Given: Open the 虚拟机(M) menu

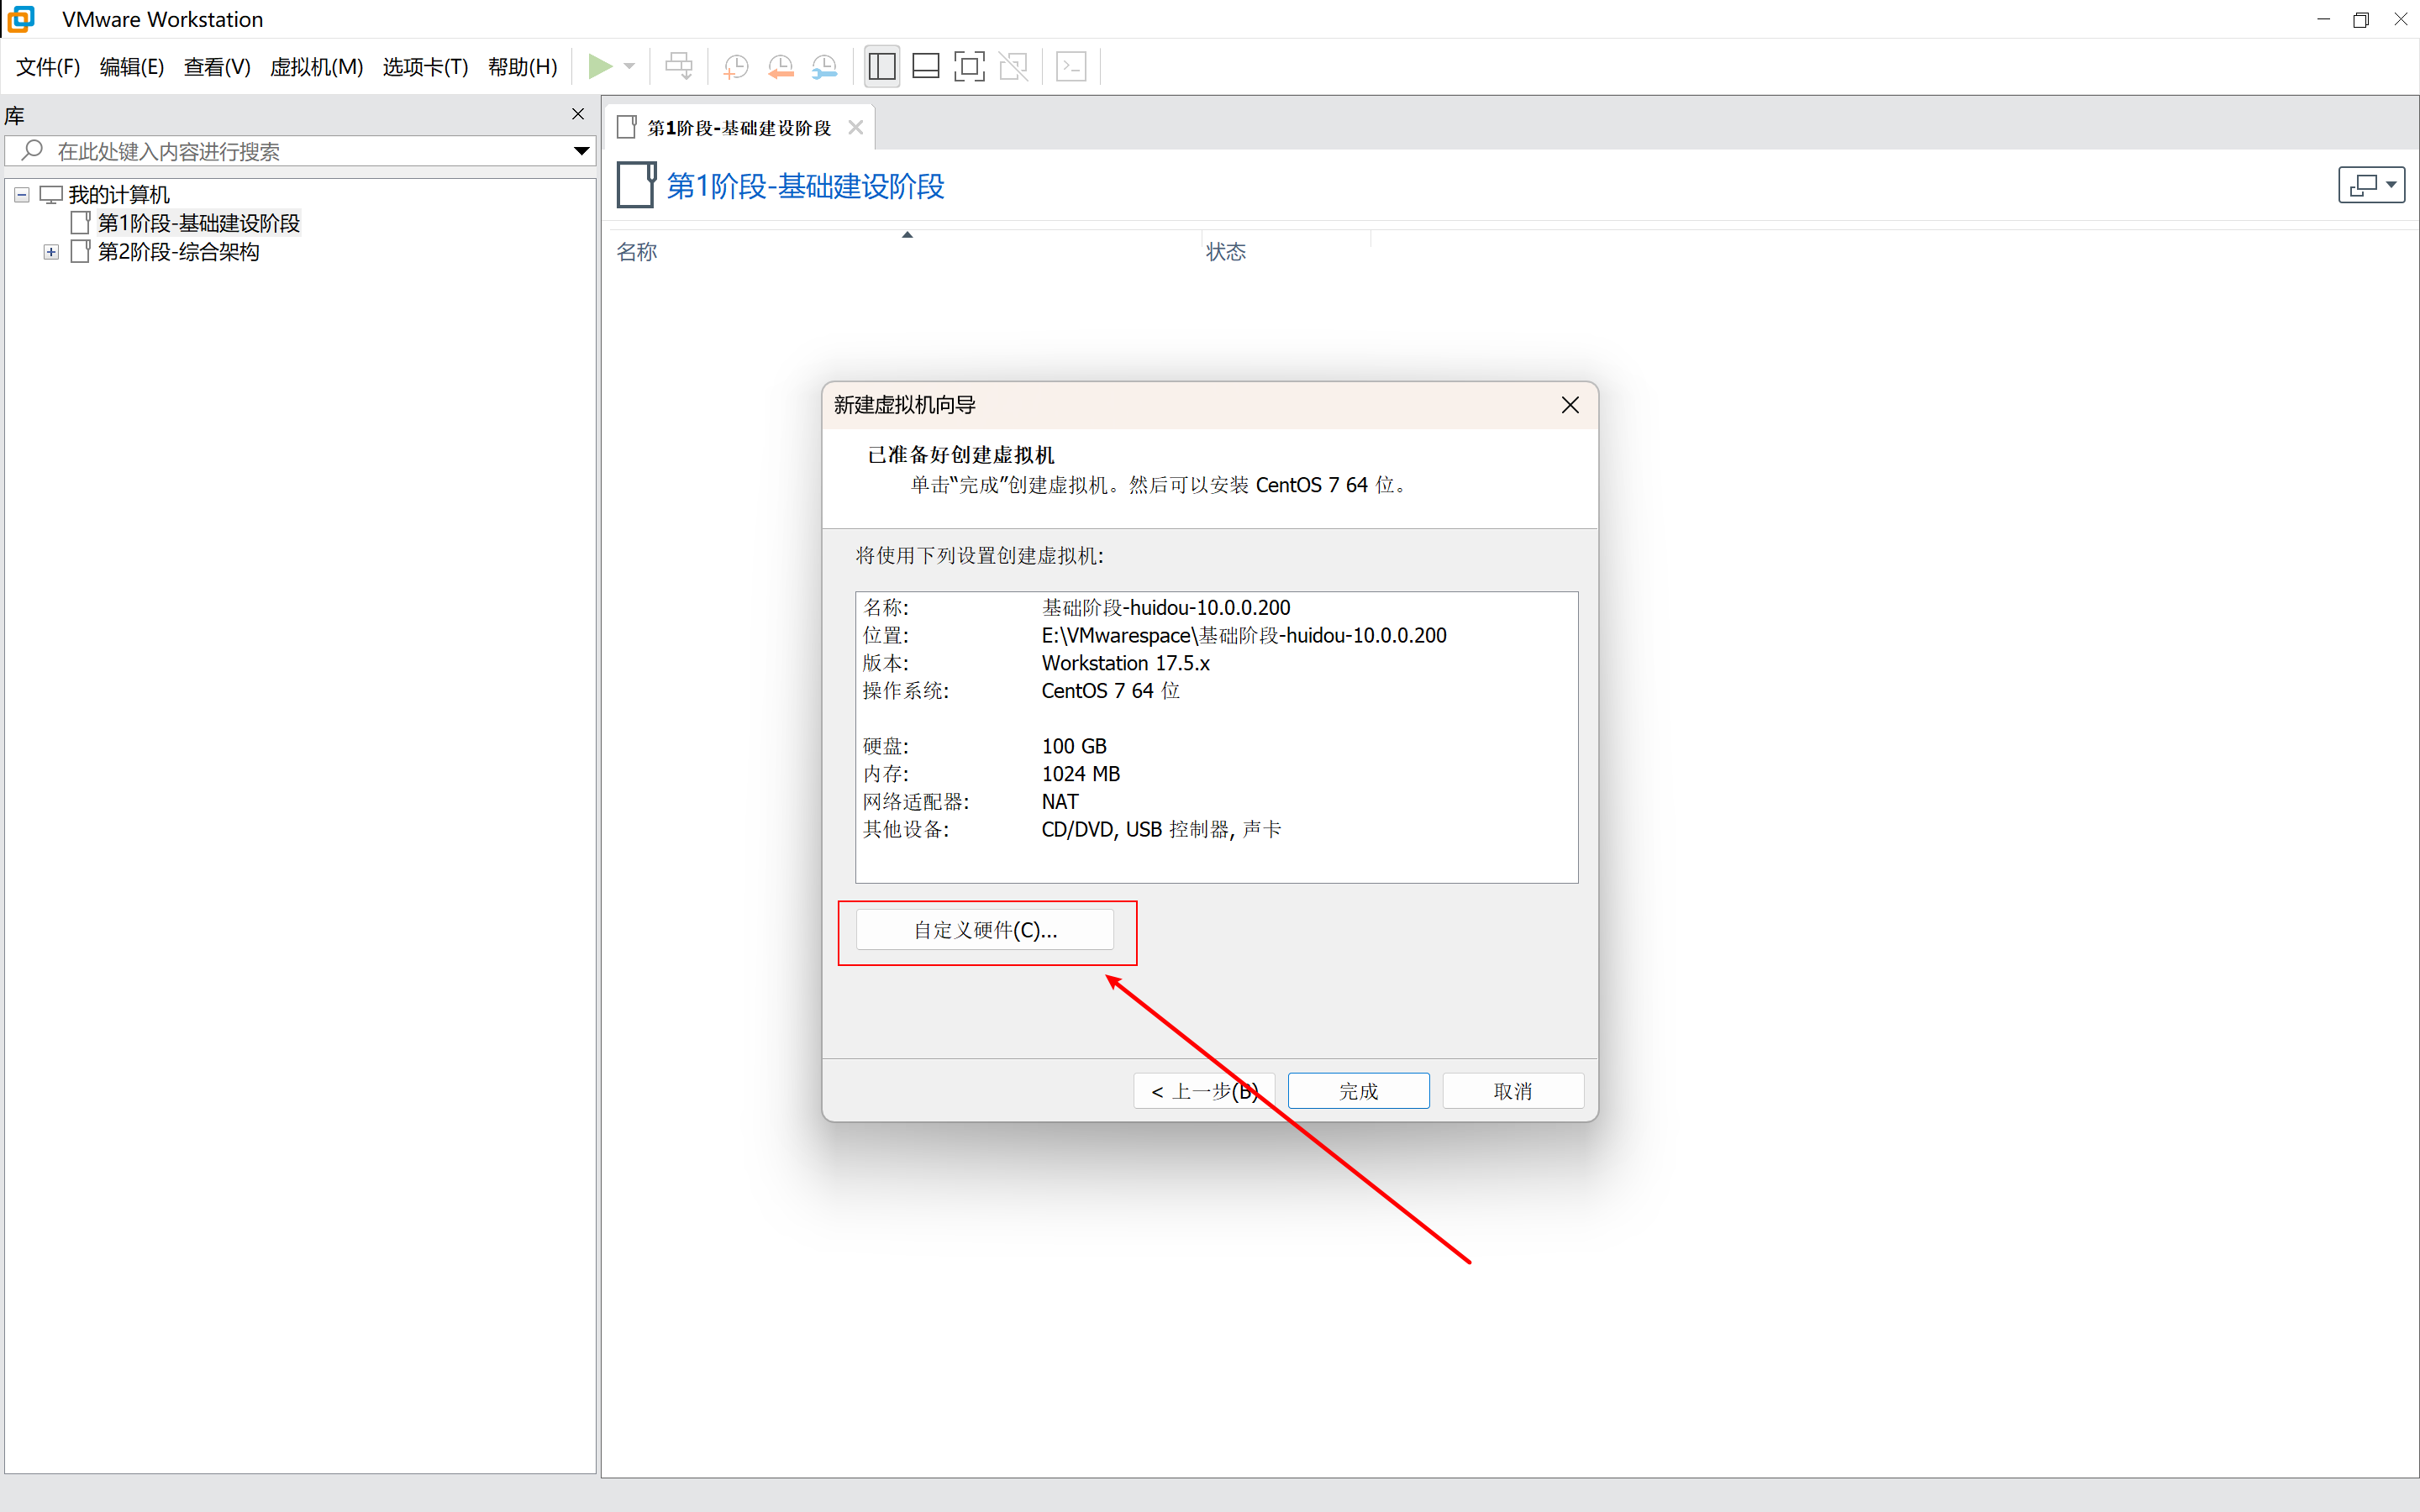Looking at the screenshot, I should point(316,67).
